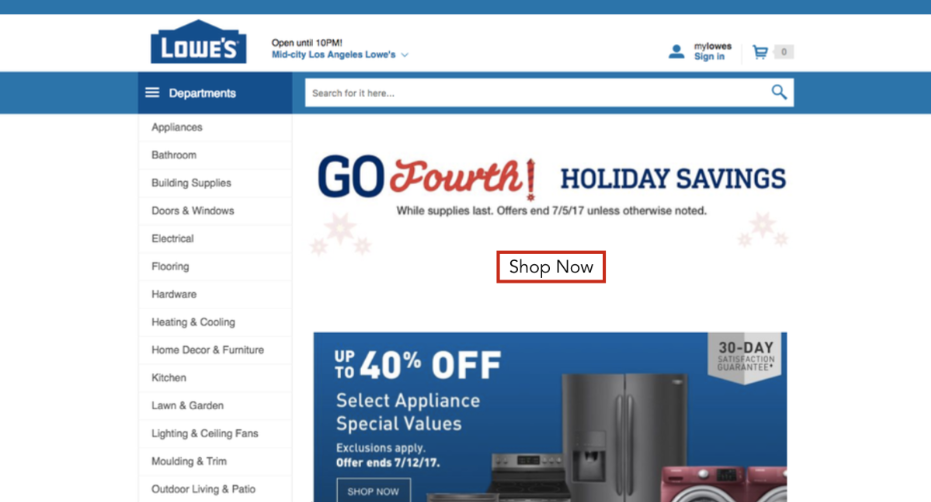Click SHOP NOW on appliance banner

click(373, 491)
